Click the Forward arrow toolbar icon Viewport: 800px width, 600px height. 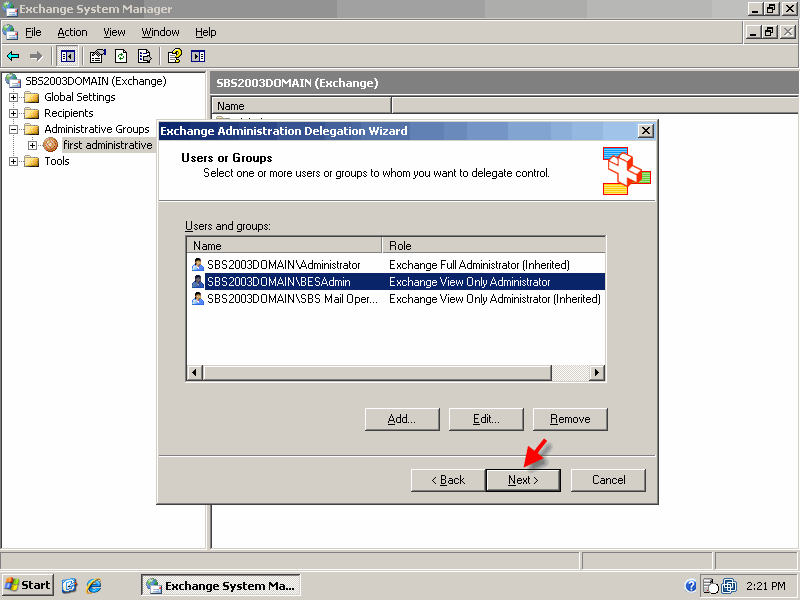36,56
